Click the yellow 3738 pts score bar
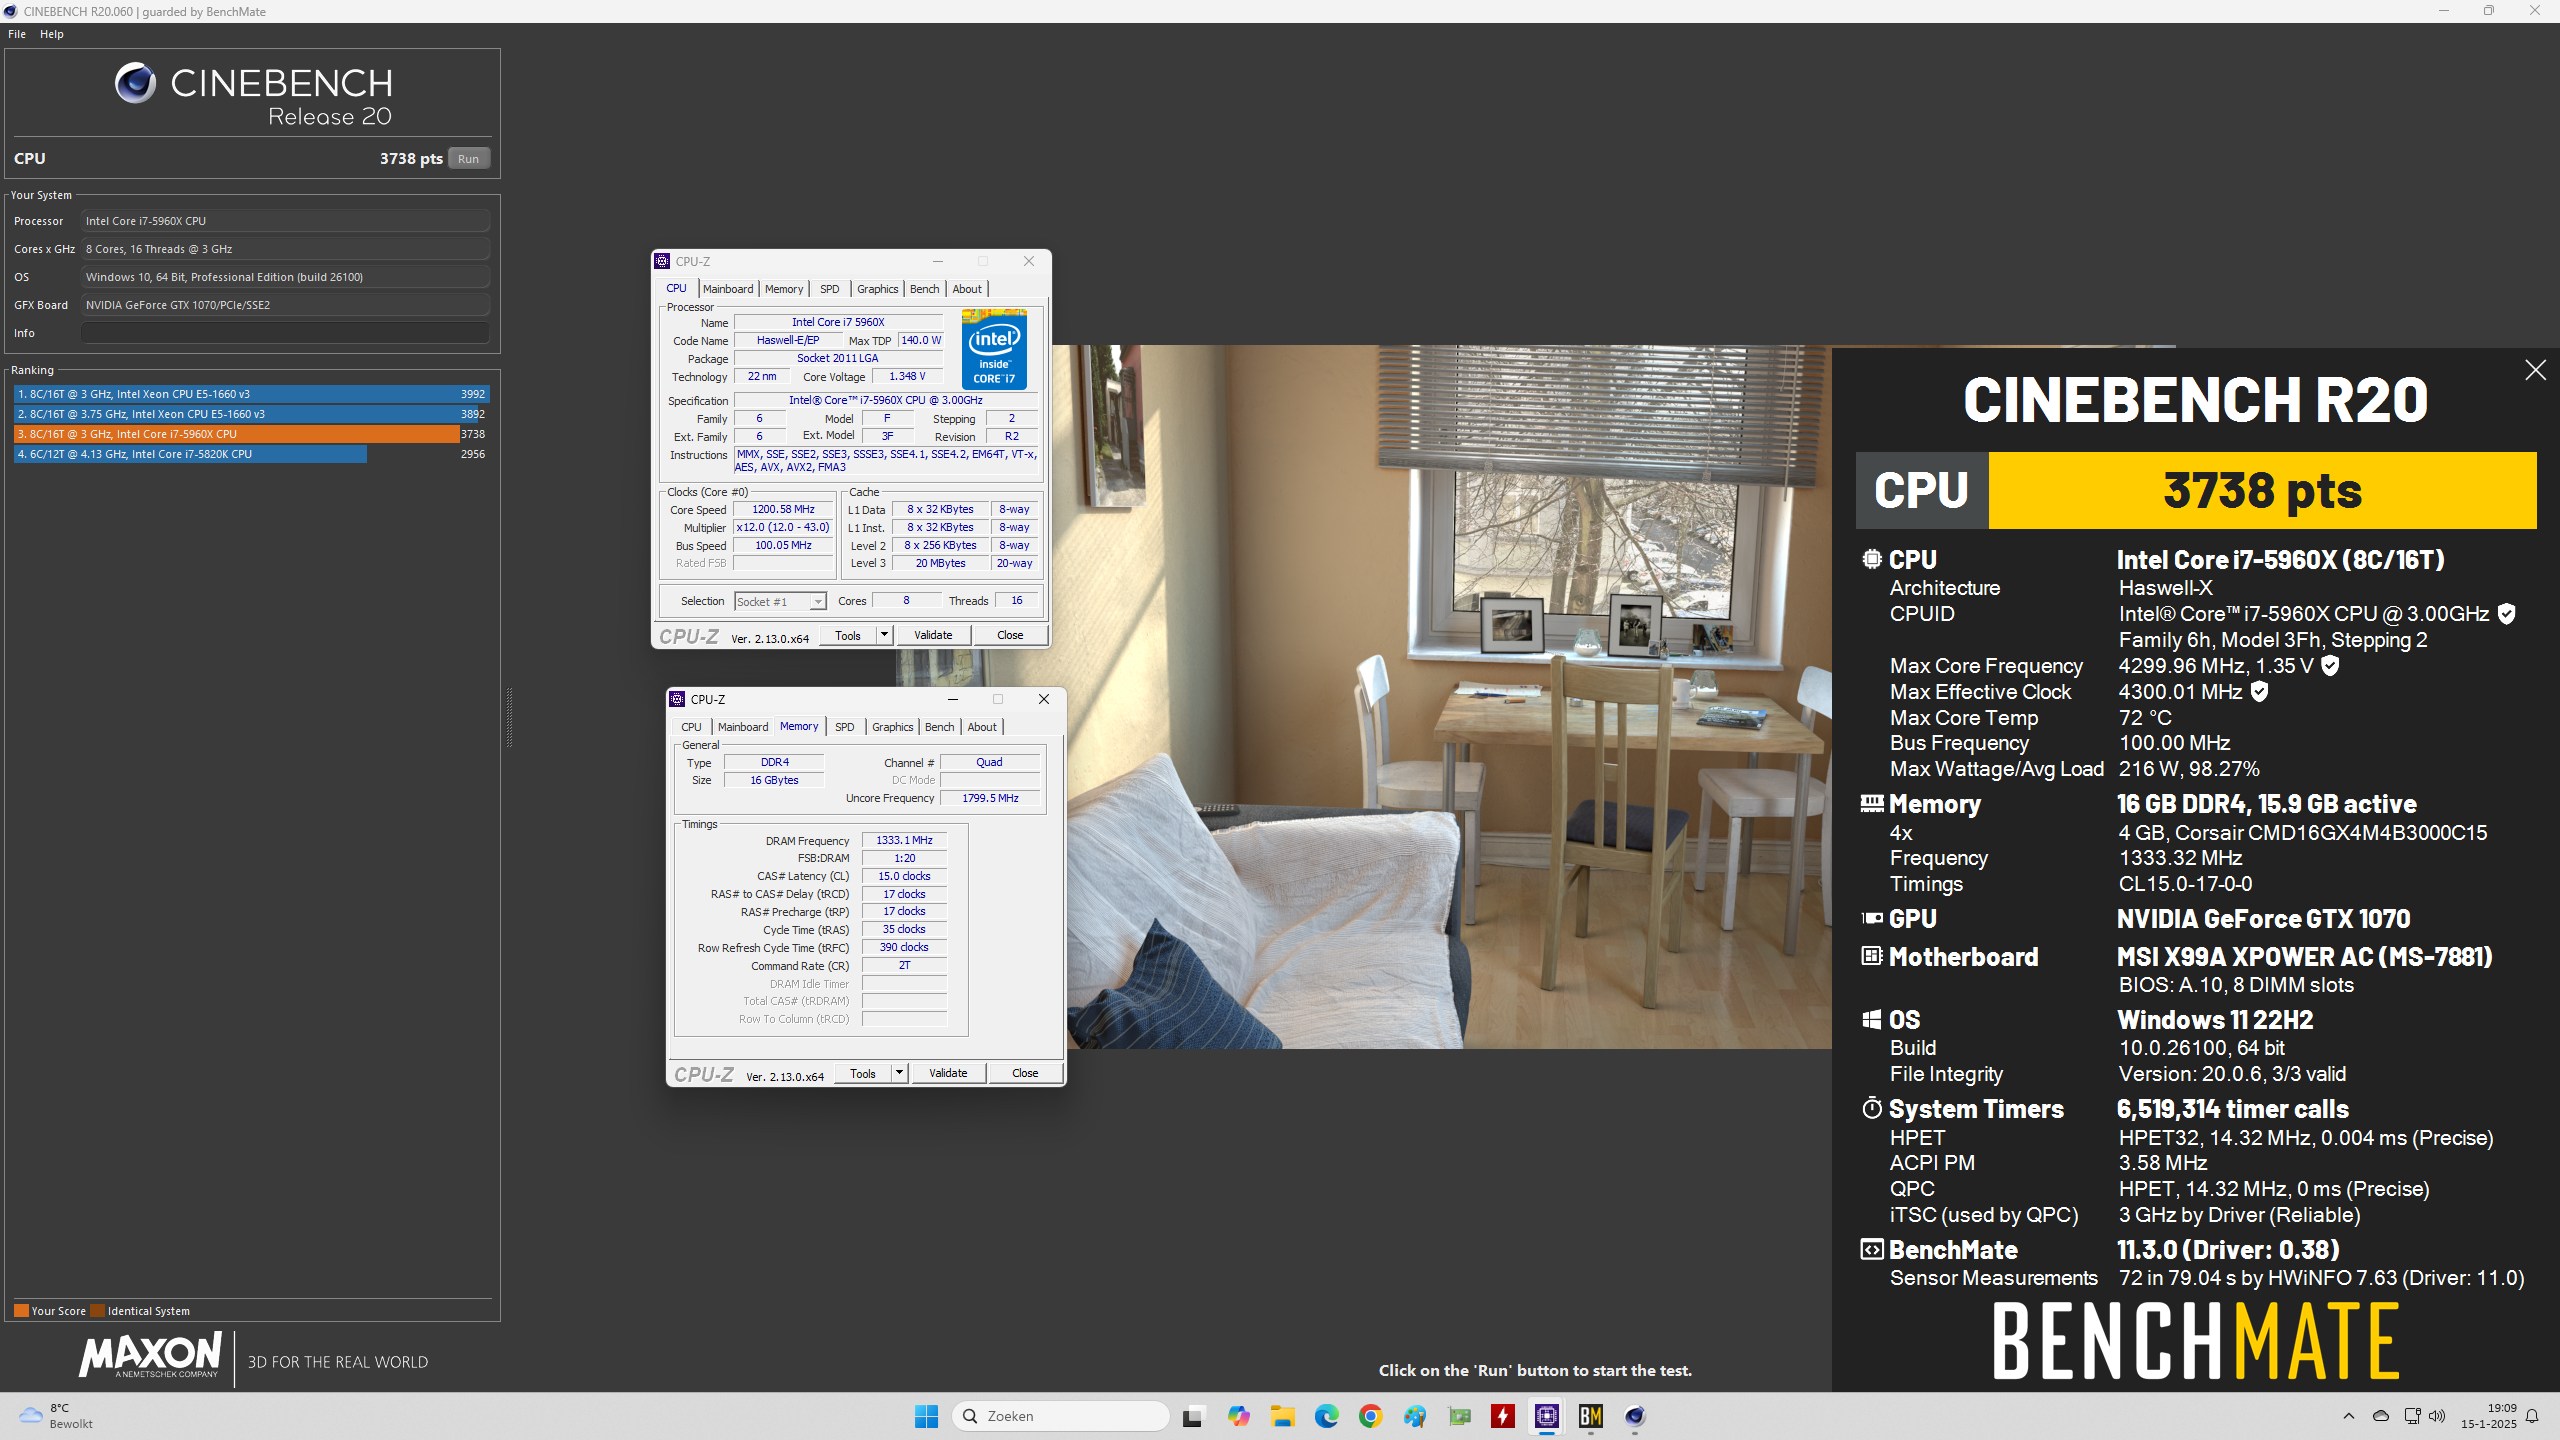 [2262, 490]
